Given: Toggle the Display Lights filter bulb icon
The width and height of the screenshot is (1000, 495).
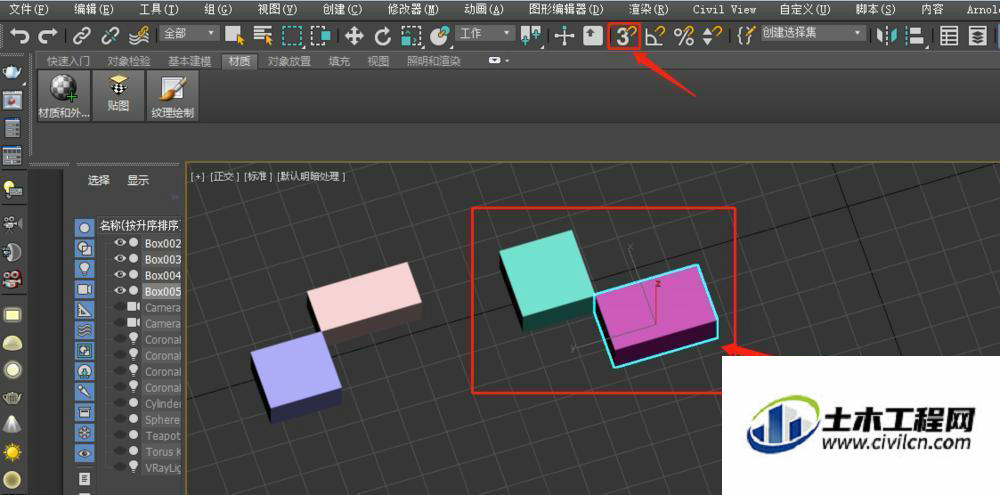Looking at the screenshot, I should point(85,269).
